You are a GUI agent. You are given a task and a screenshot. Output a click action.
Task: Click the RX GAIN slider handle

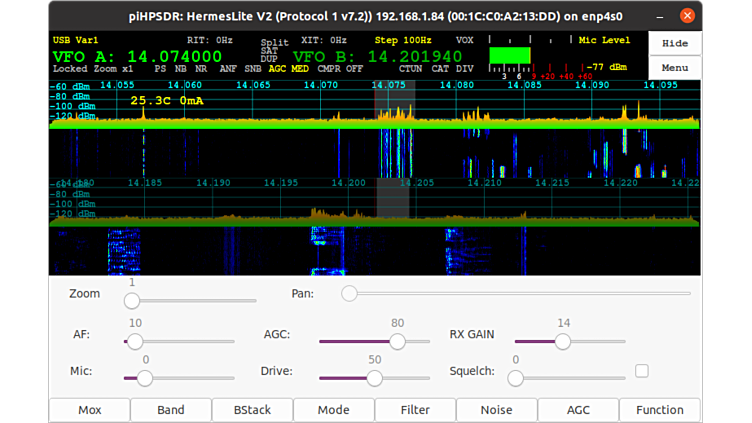tap(562, 341)
